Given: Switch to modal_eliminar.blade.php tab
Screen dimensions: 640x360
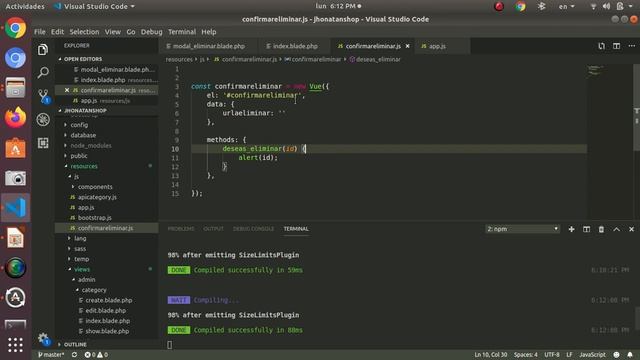Looking at the screenshot, I should click(208, 46).
